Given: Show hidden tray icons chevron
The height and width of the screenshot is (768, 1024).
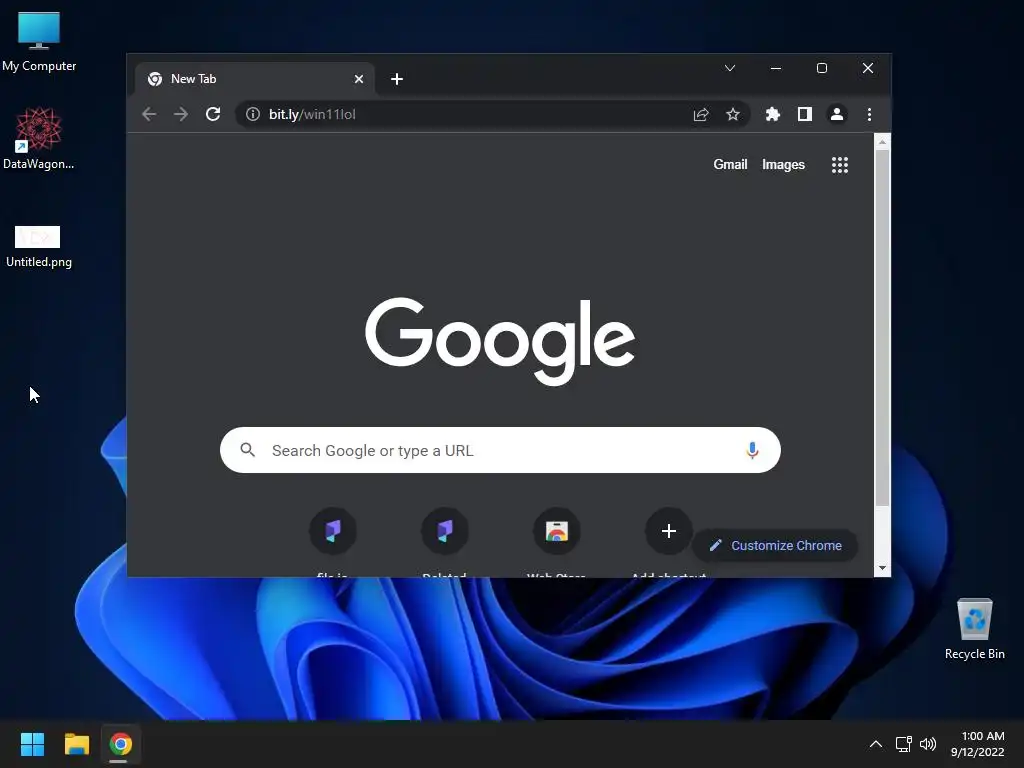Looking at the screenshot, I should click(876, 744).
